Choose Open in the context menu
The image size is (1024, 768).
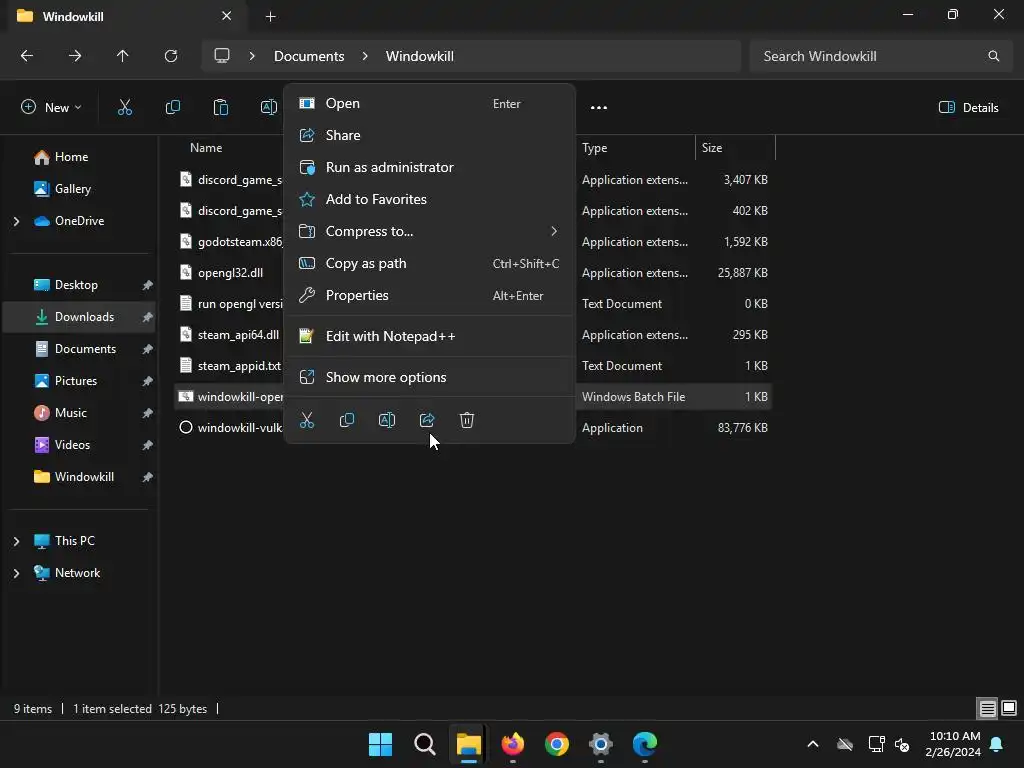tap(430, 103)
